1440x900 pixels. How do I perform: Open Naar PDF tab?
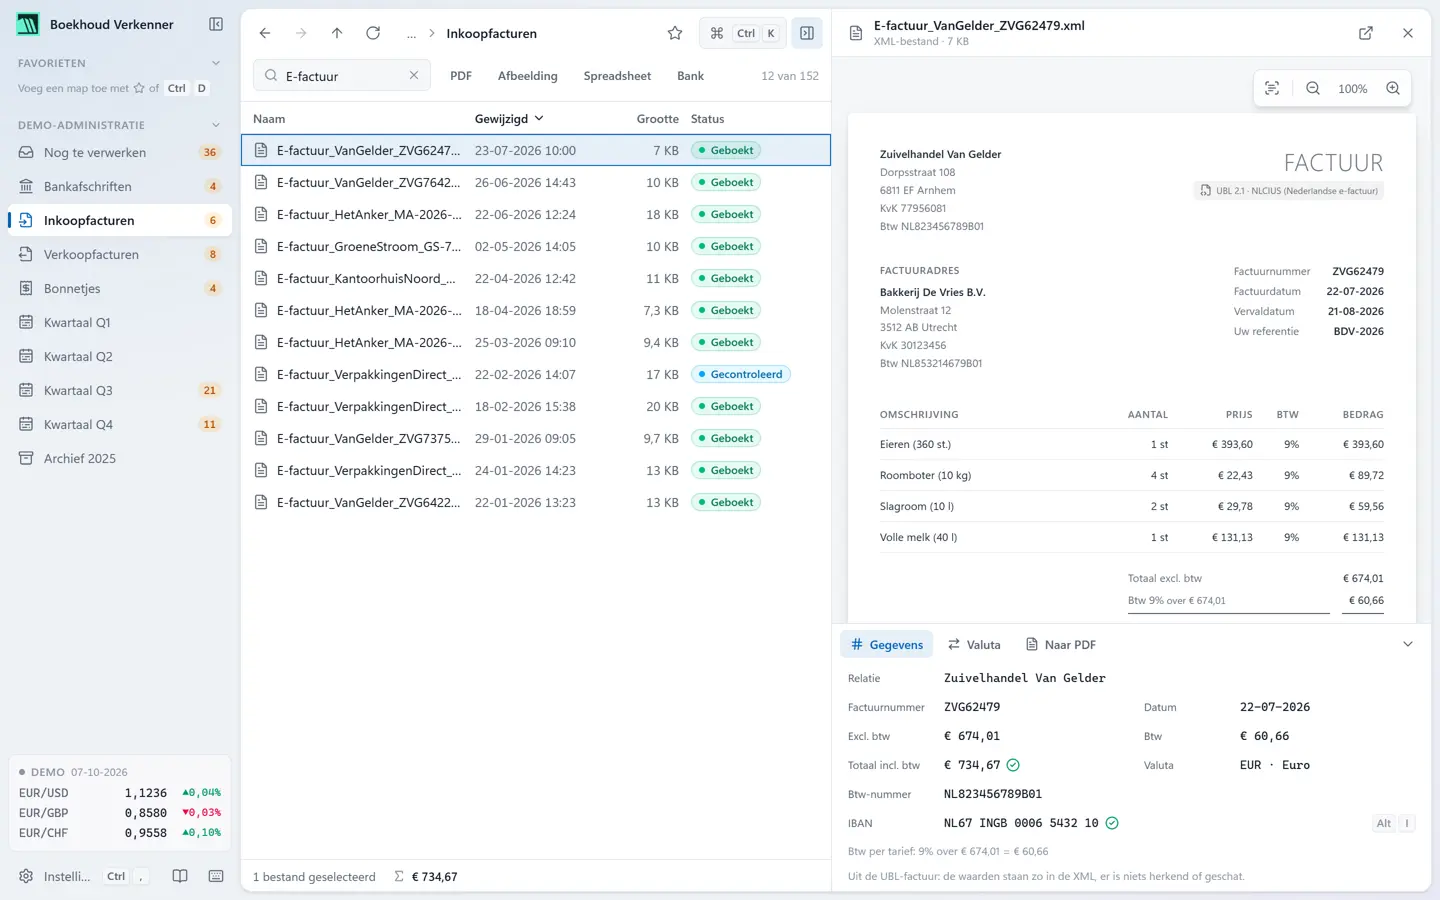point(1061,644)
